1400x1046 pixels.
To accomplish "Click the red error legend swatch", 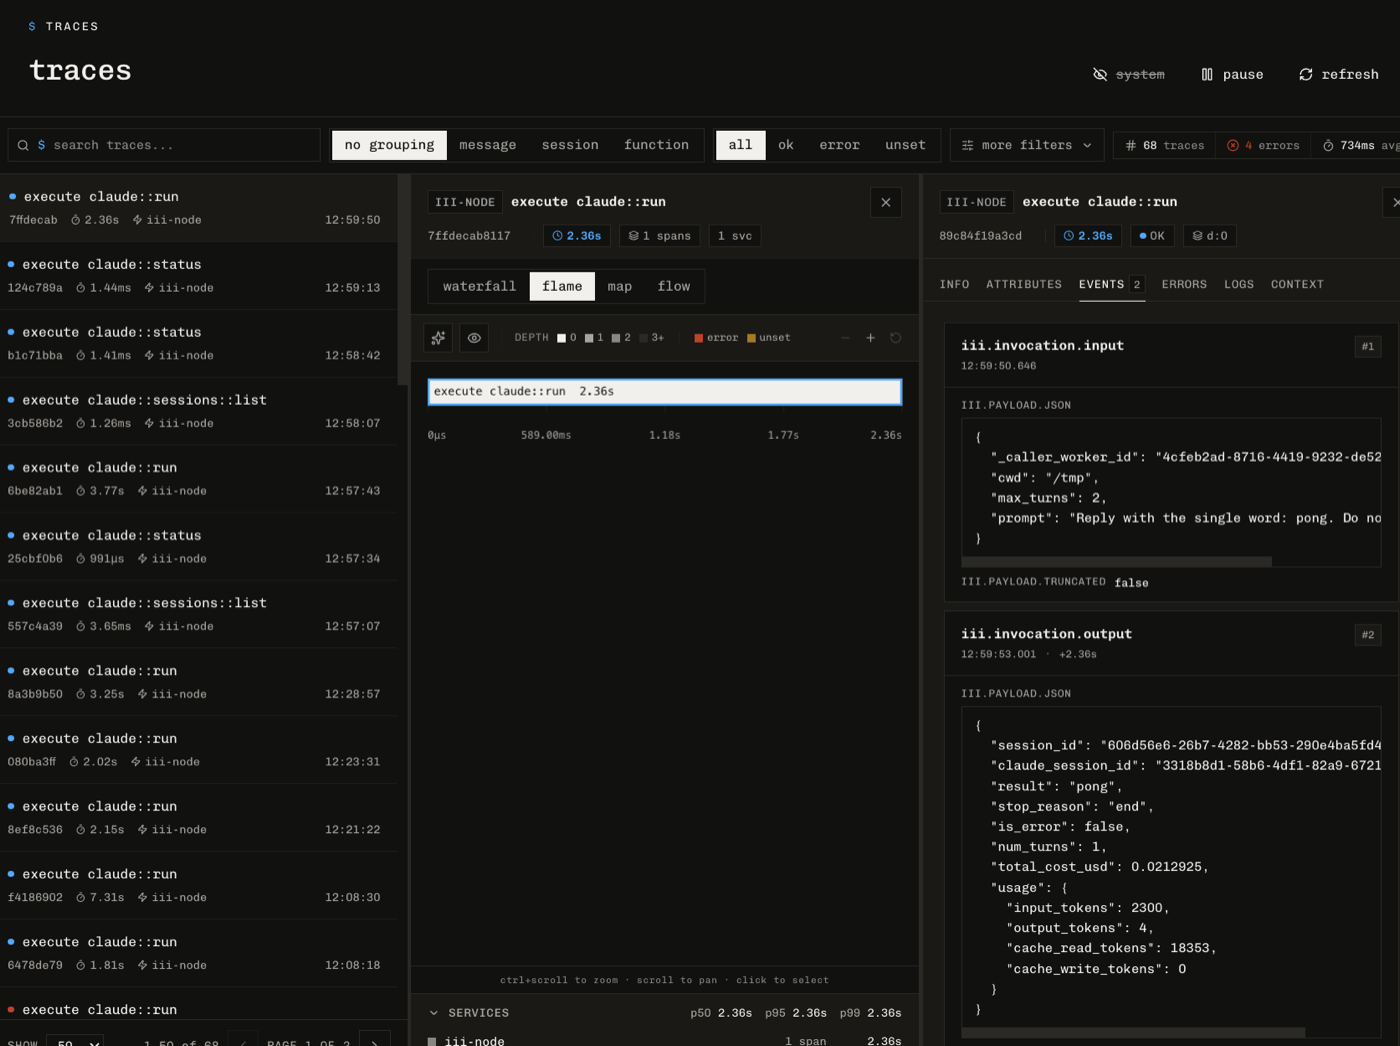I will [699, 338].
